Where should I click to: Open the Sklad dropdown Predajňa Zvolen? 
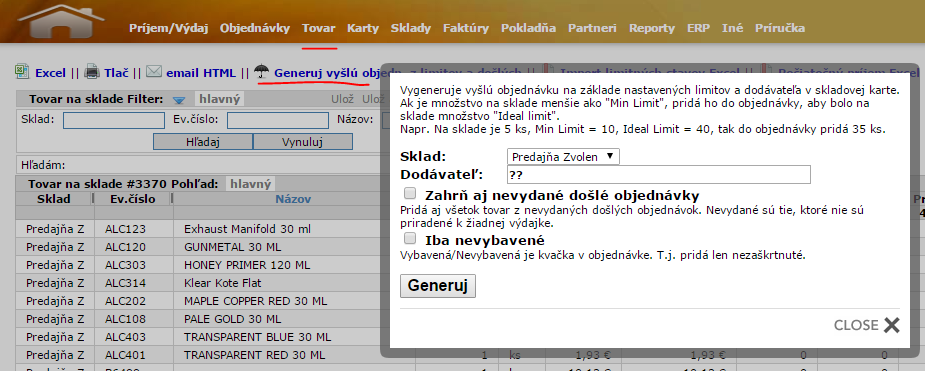point(563,156)
